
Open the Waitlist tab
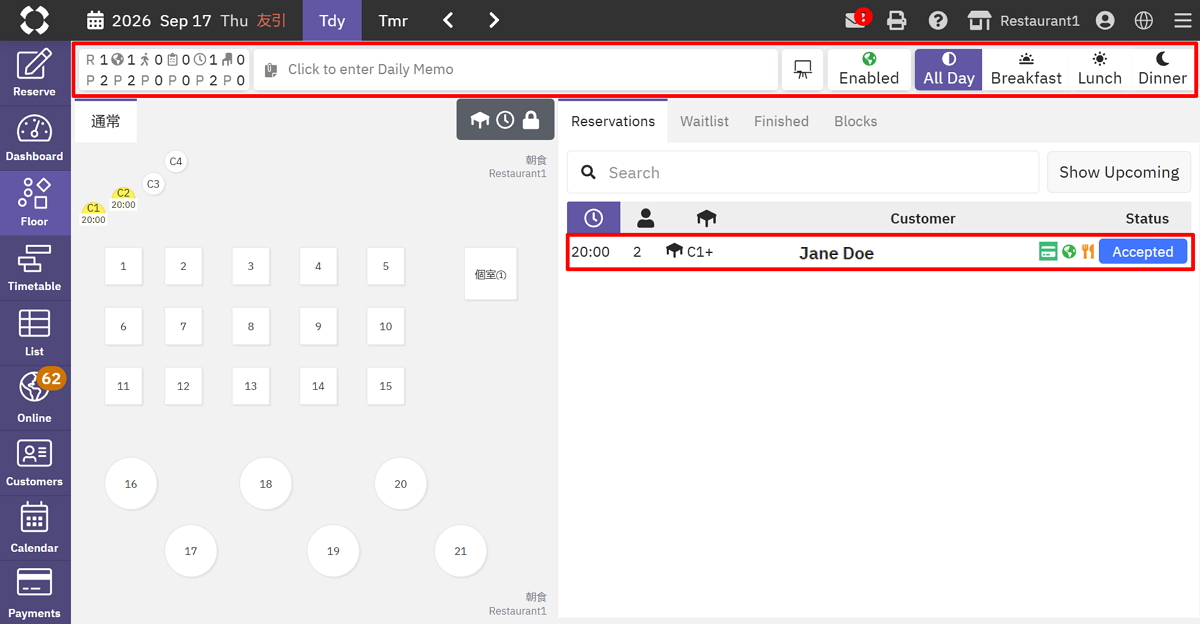point(704,121)
